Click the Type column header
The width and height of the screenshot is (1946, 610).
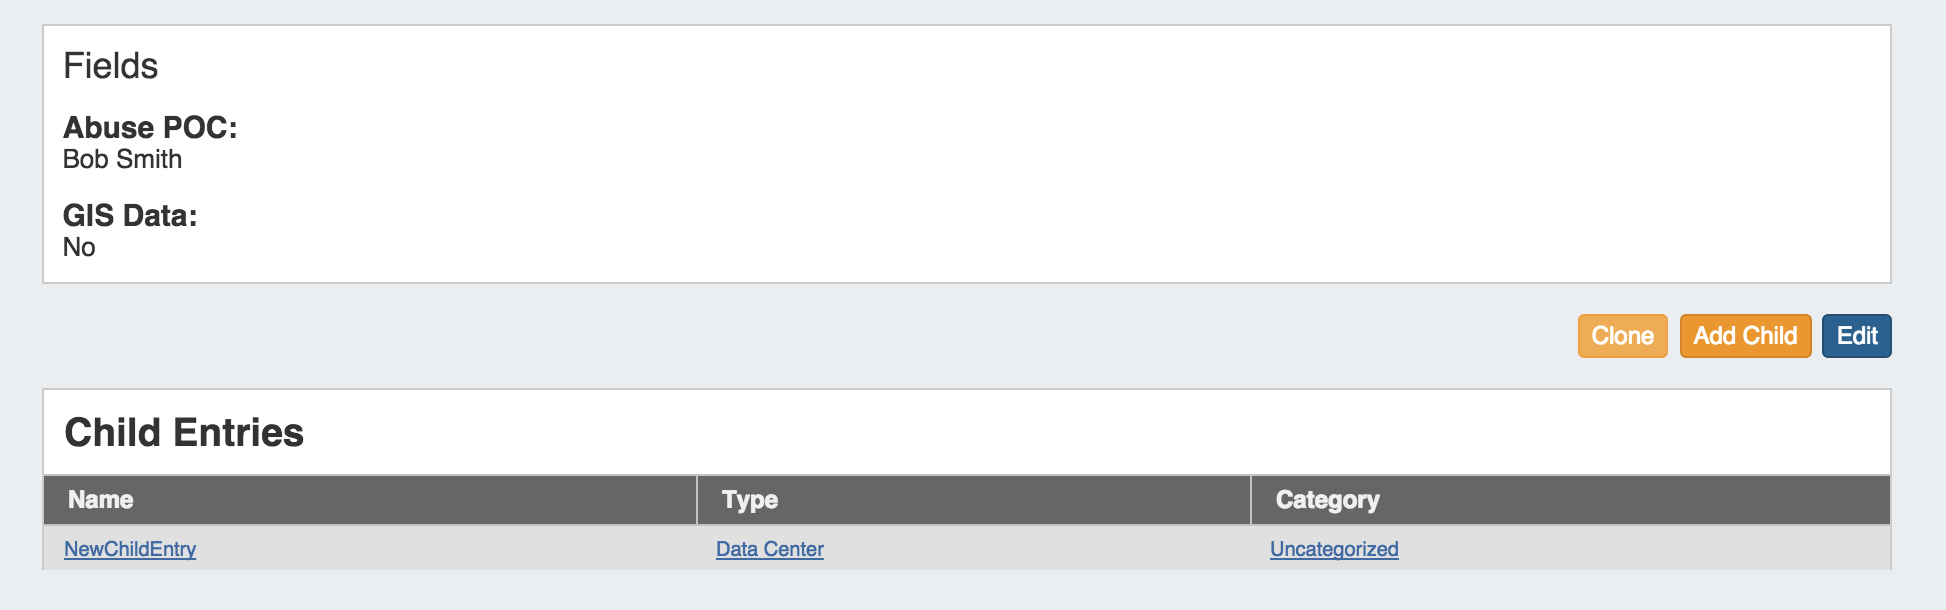click(750, 500)
